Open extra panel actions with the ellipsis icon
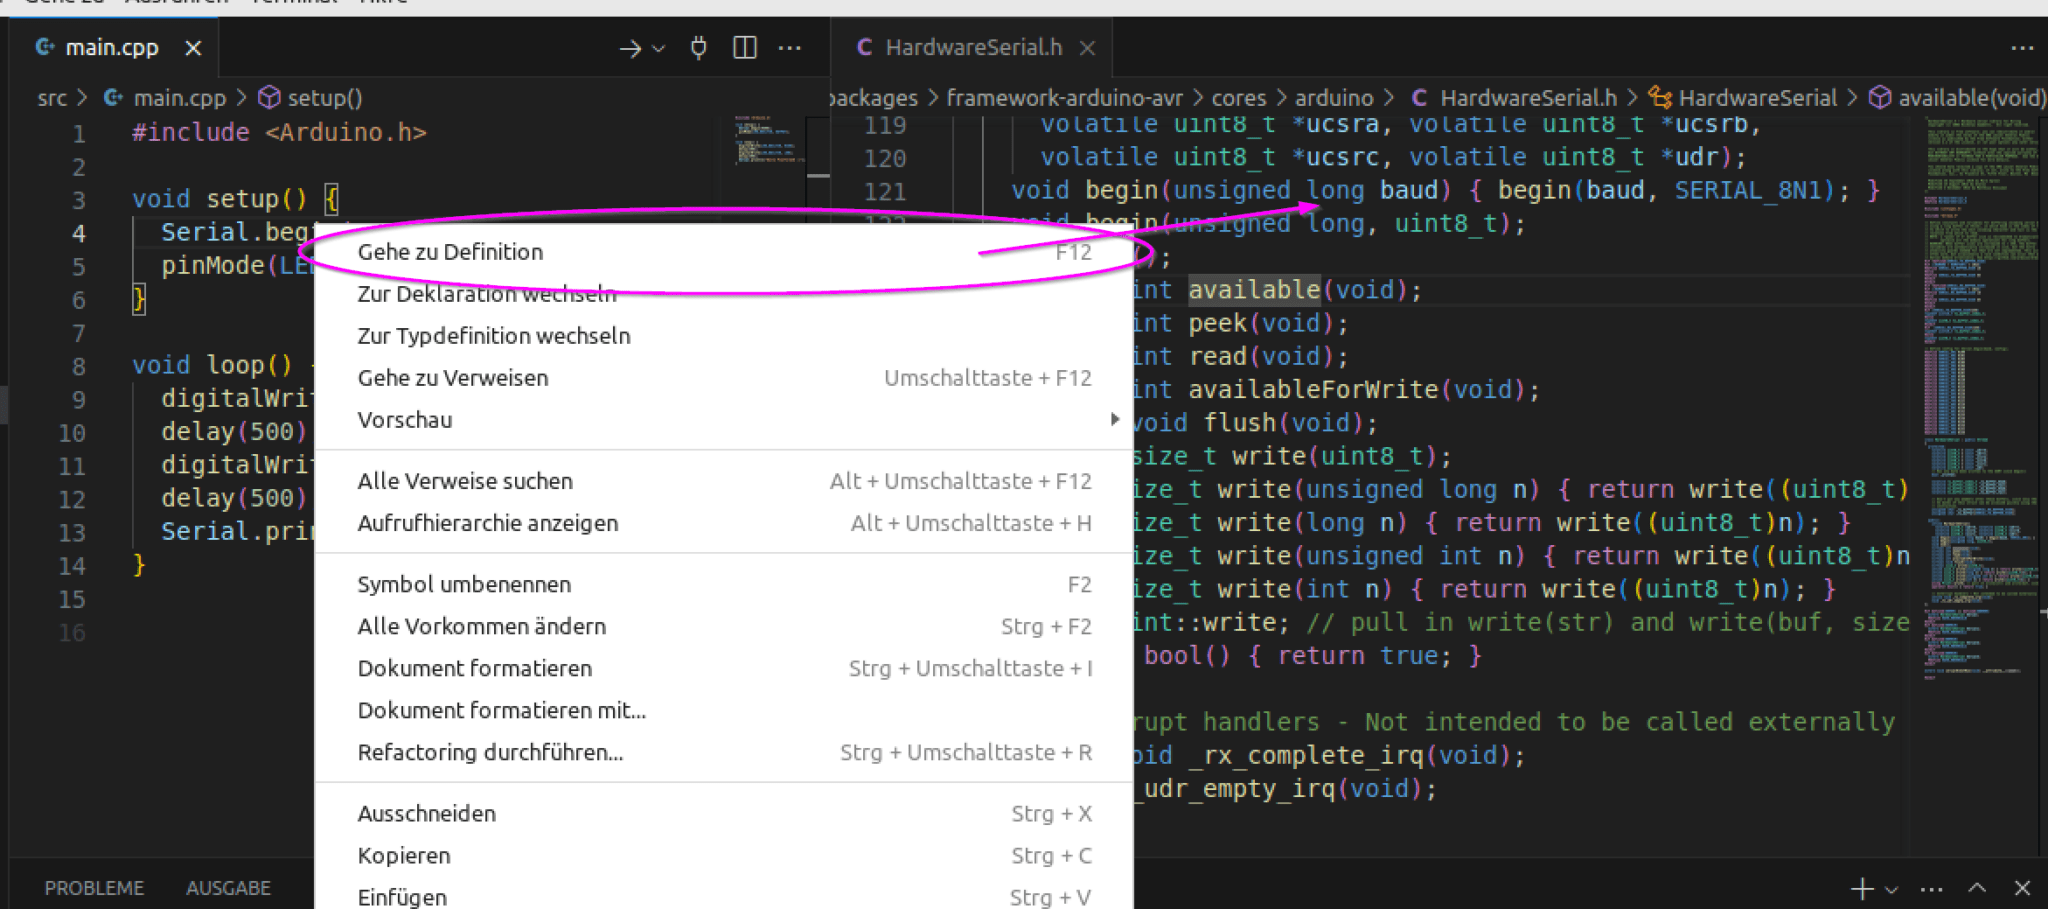The image size is (2048, 909). (1931, 888)
